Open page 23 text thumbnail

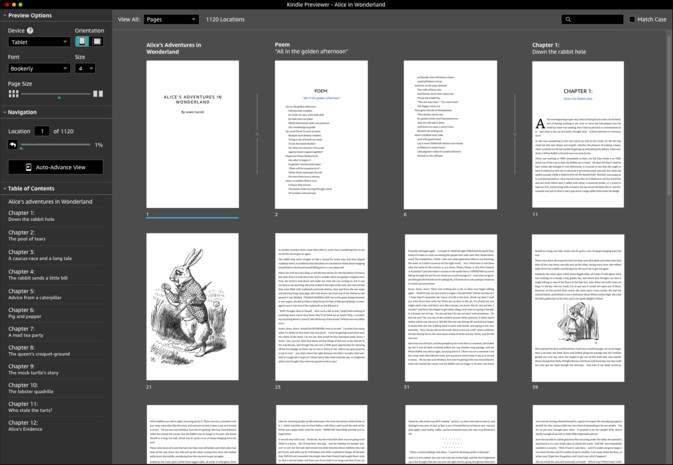[321, 307]
